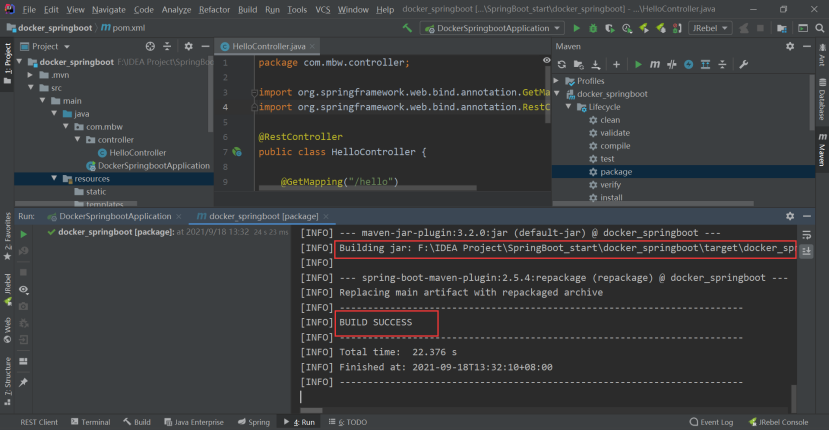This screenshot has width=830, height=430.
Task: Click Show Dependencies icon in Maven toolbar
Action: point(705,65)
